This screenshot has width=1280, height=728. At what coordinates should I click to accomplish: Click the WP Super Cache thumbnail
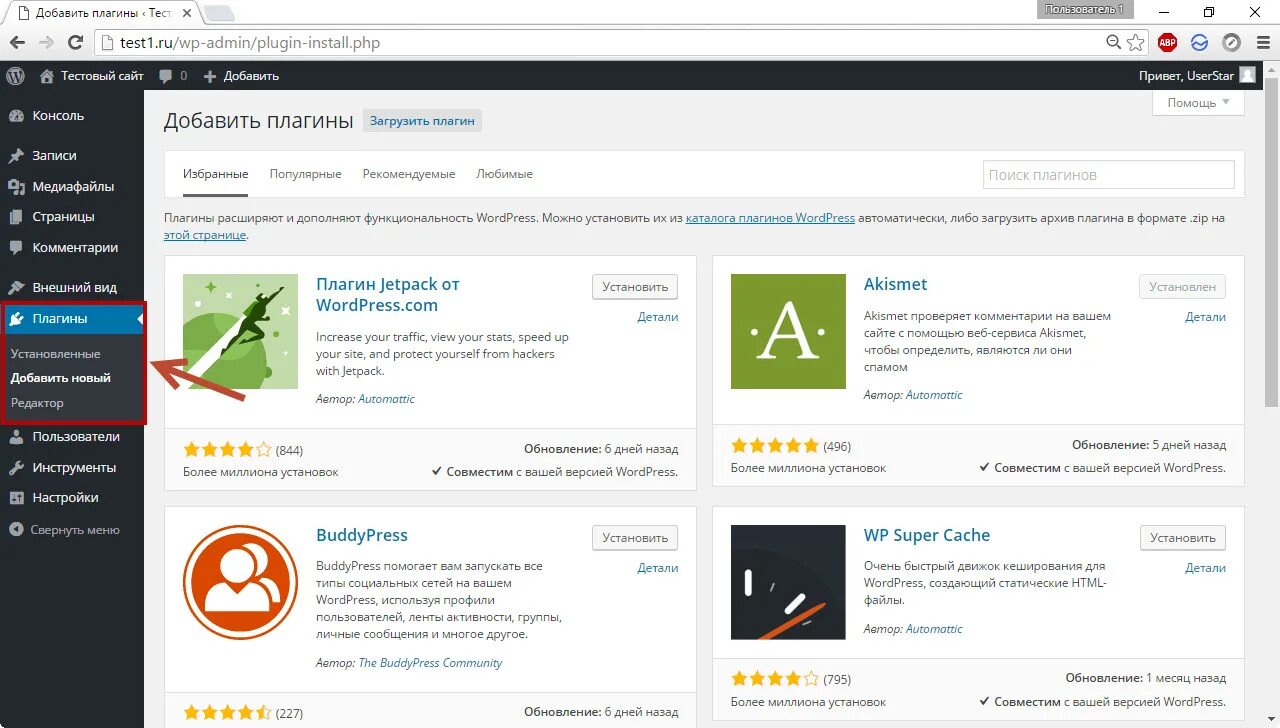click(x=788, y=582)
